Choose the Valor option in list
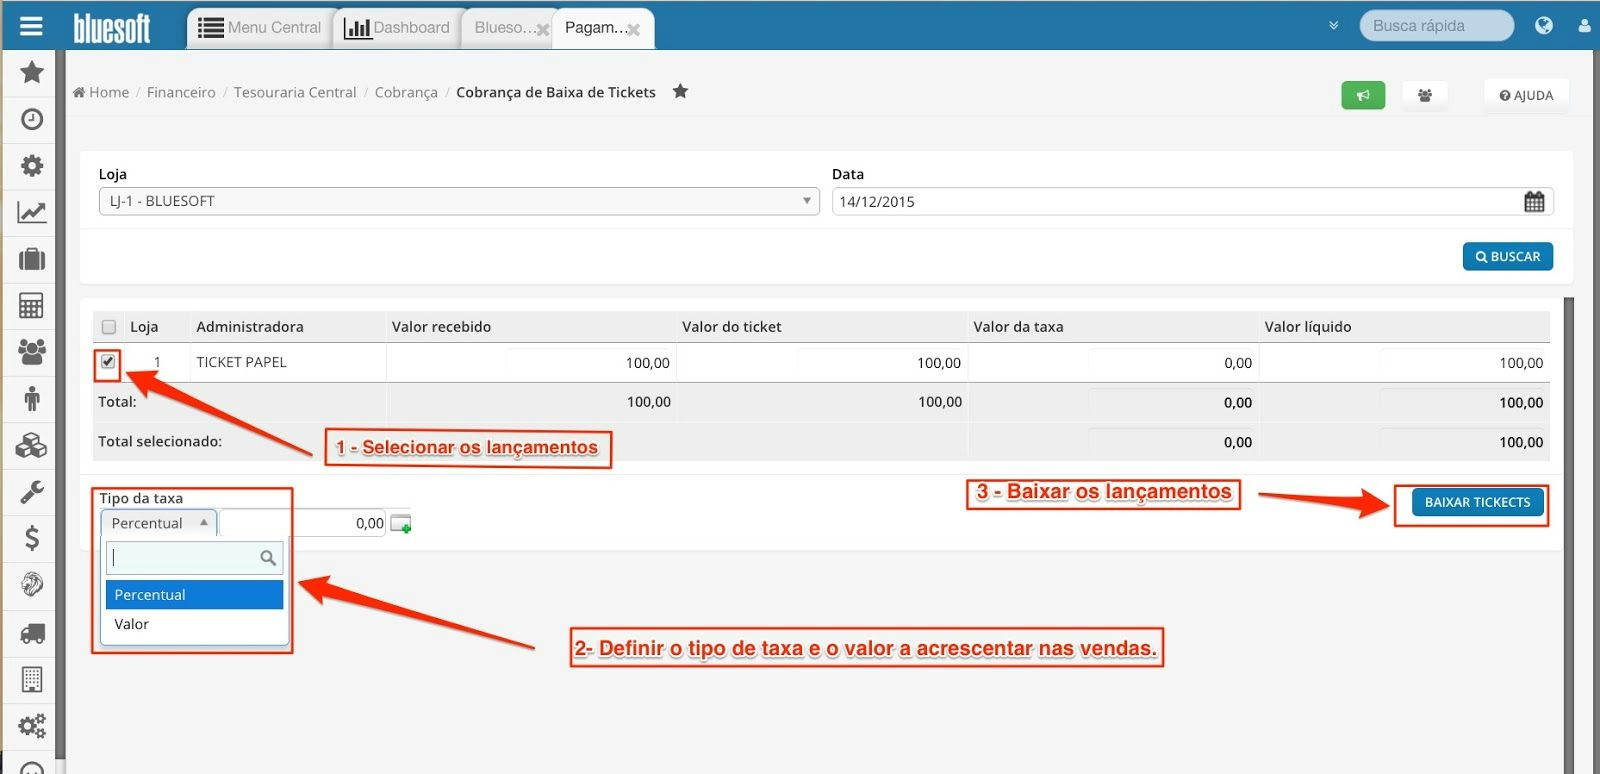Image resolution: width=1600 pixels, height=774 pixels. pyautogui.click(x=195, y=624)
